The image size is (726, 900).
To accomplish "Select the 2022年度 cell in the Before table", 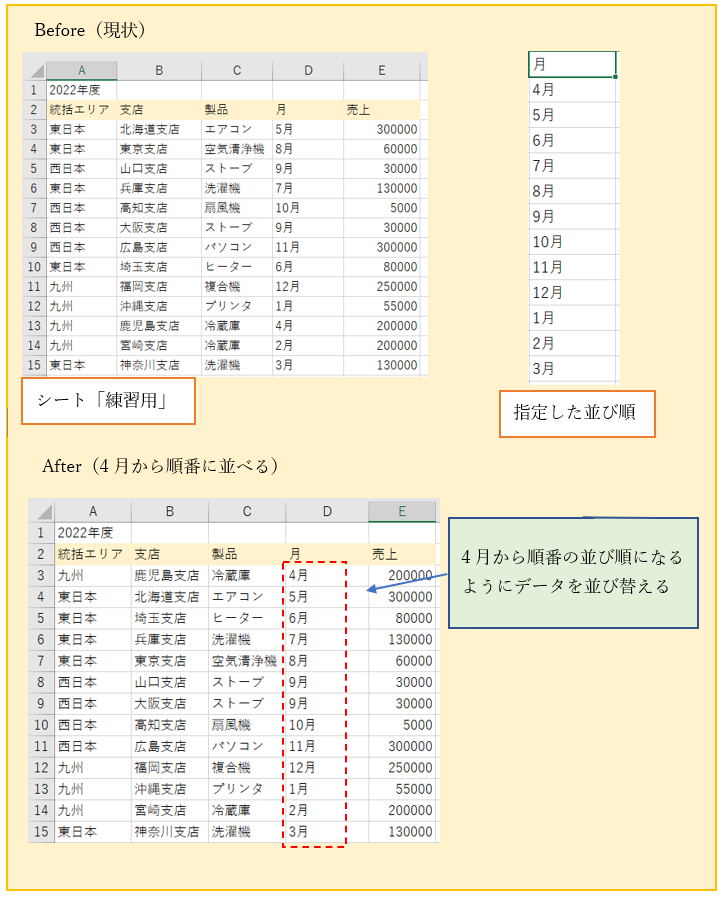I will point(81,90).
